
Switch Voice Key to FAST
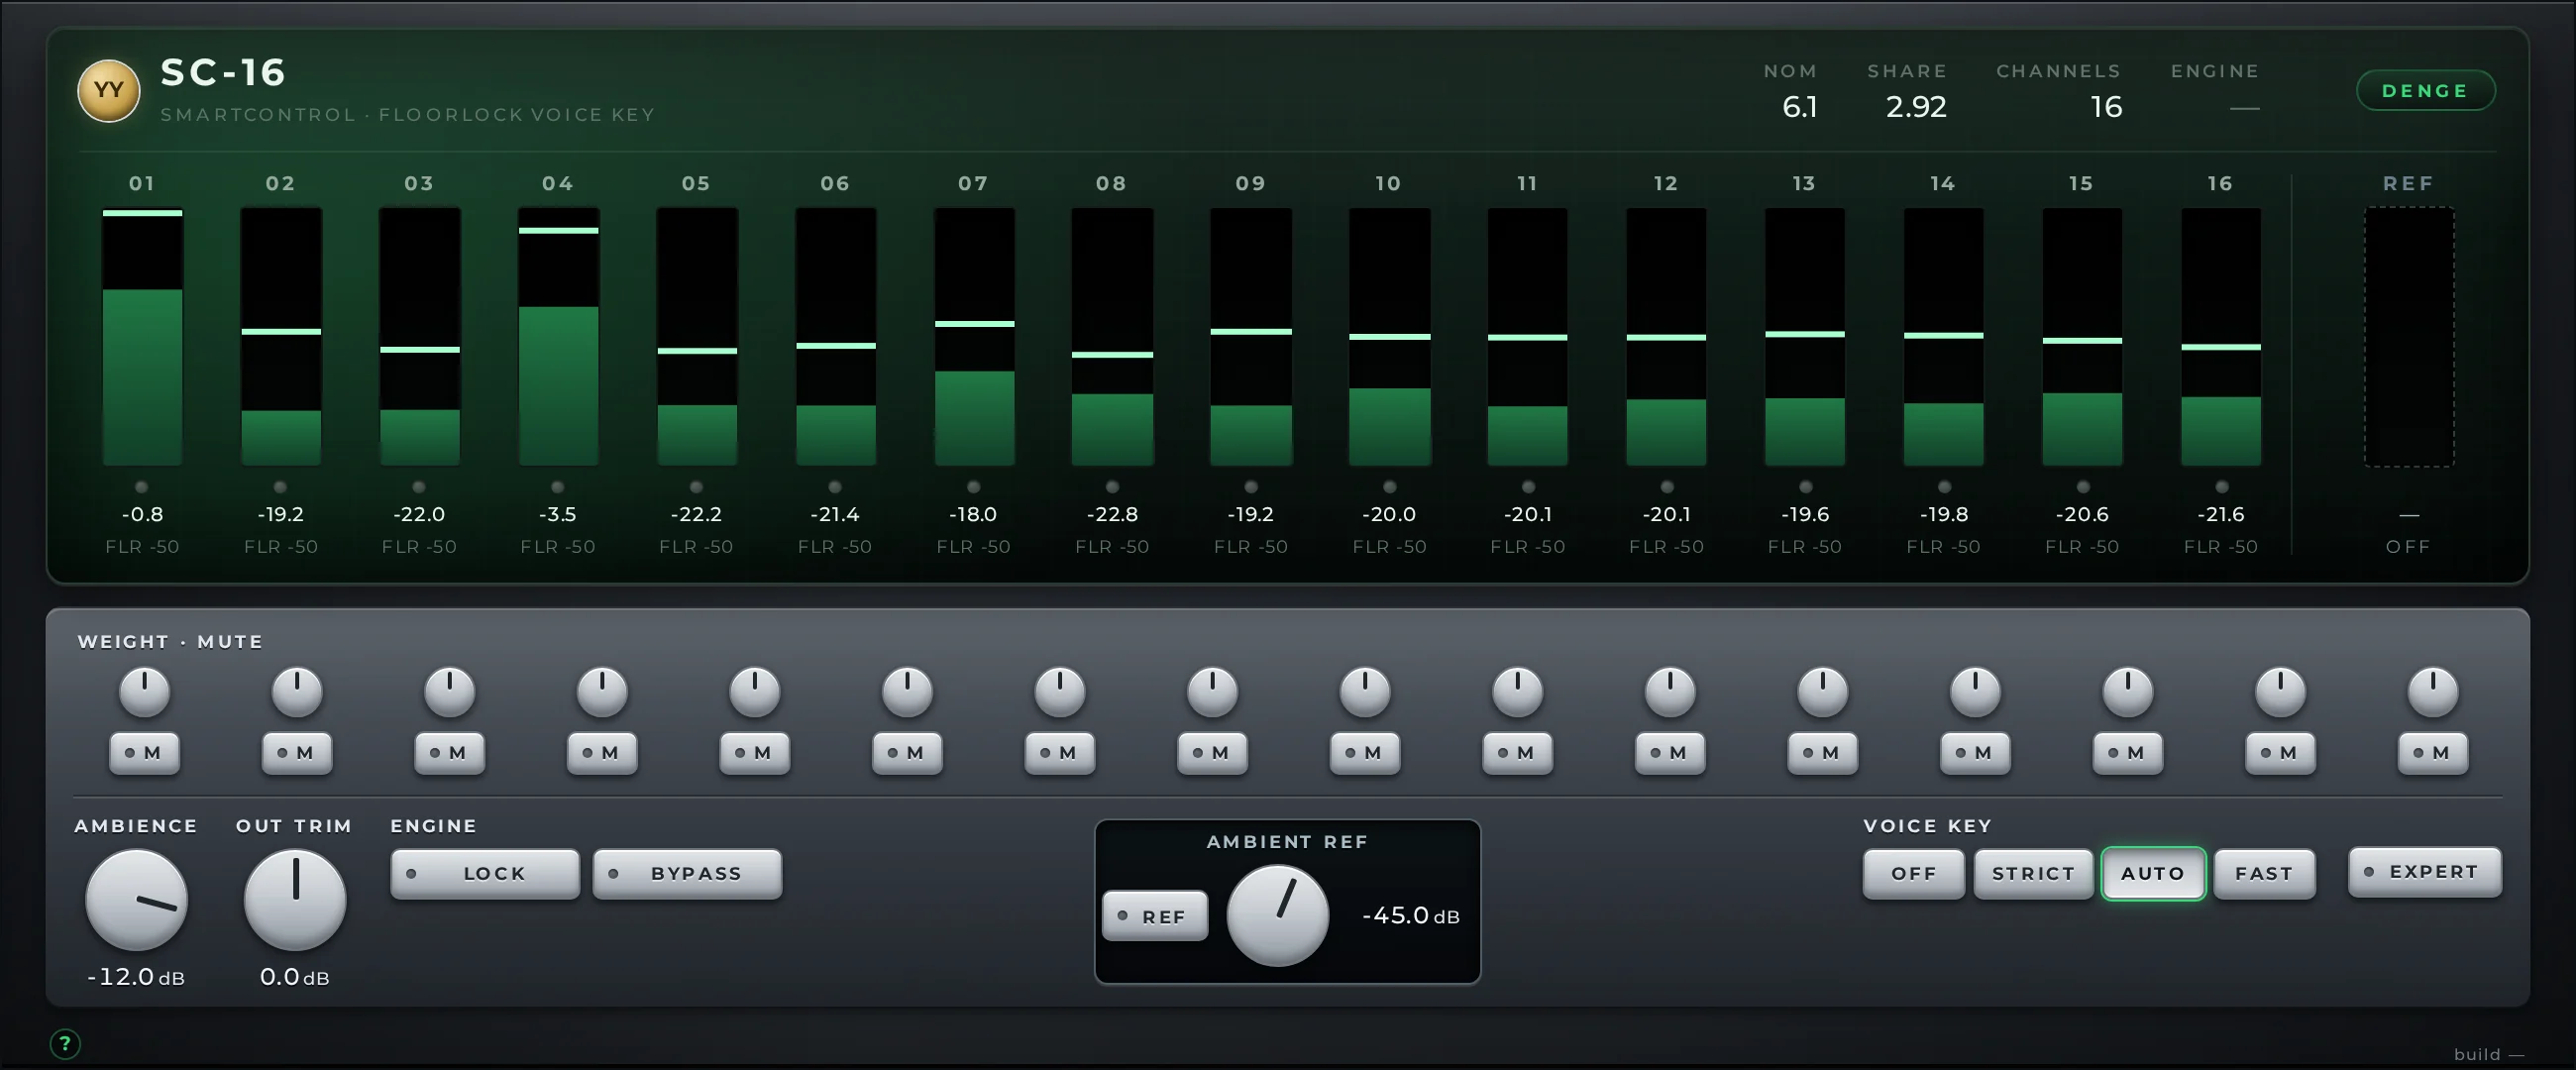[x=2264, y=874]
